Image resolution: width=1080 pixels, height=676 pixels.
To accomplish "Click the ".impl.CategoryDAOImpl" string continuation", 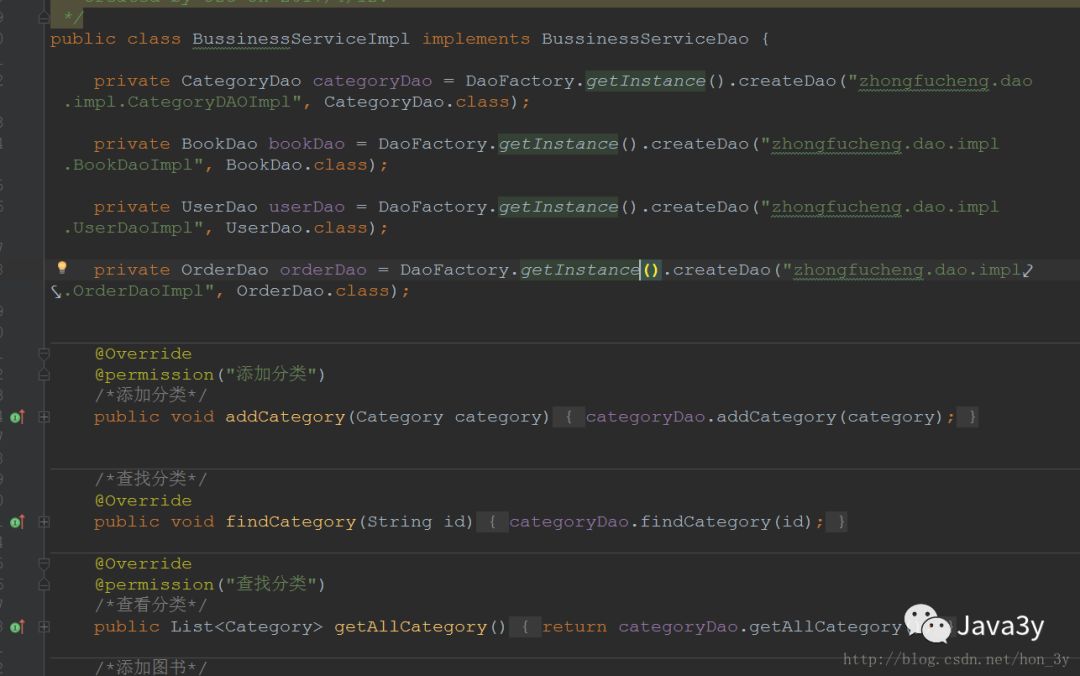I will [x=183, y=102].
